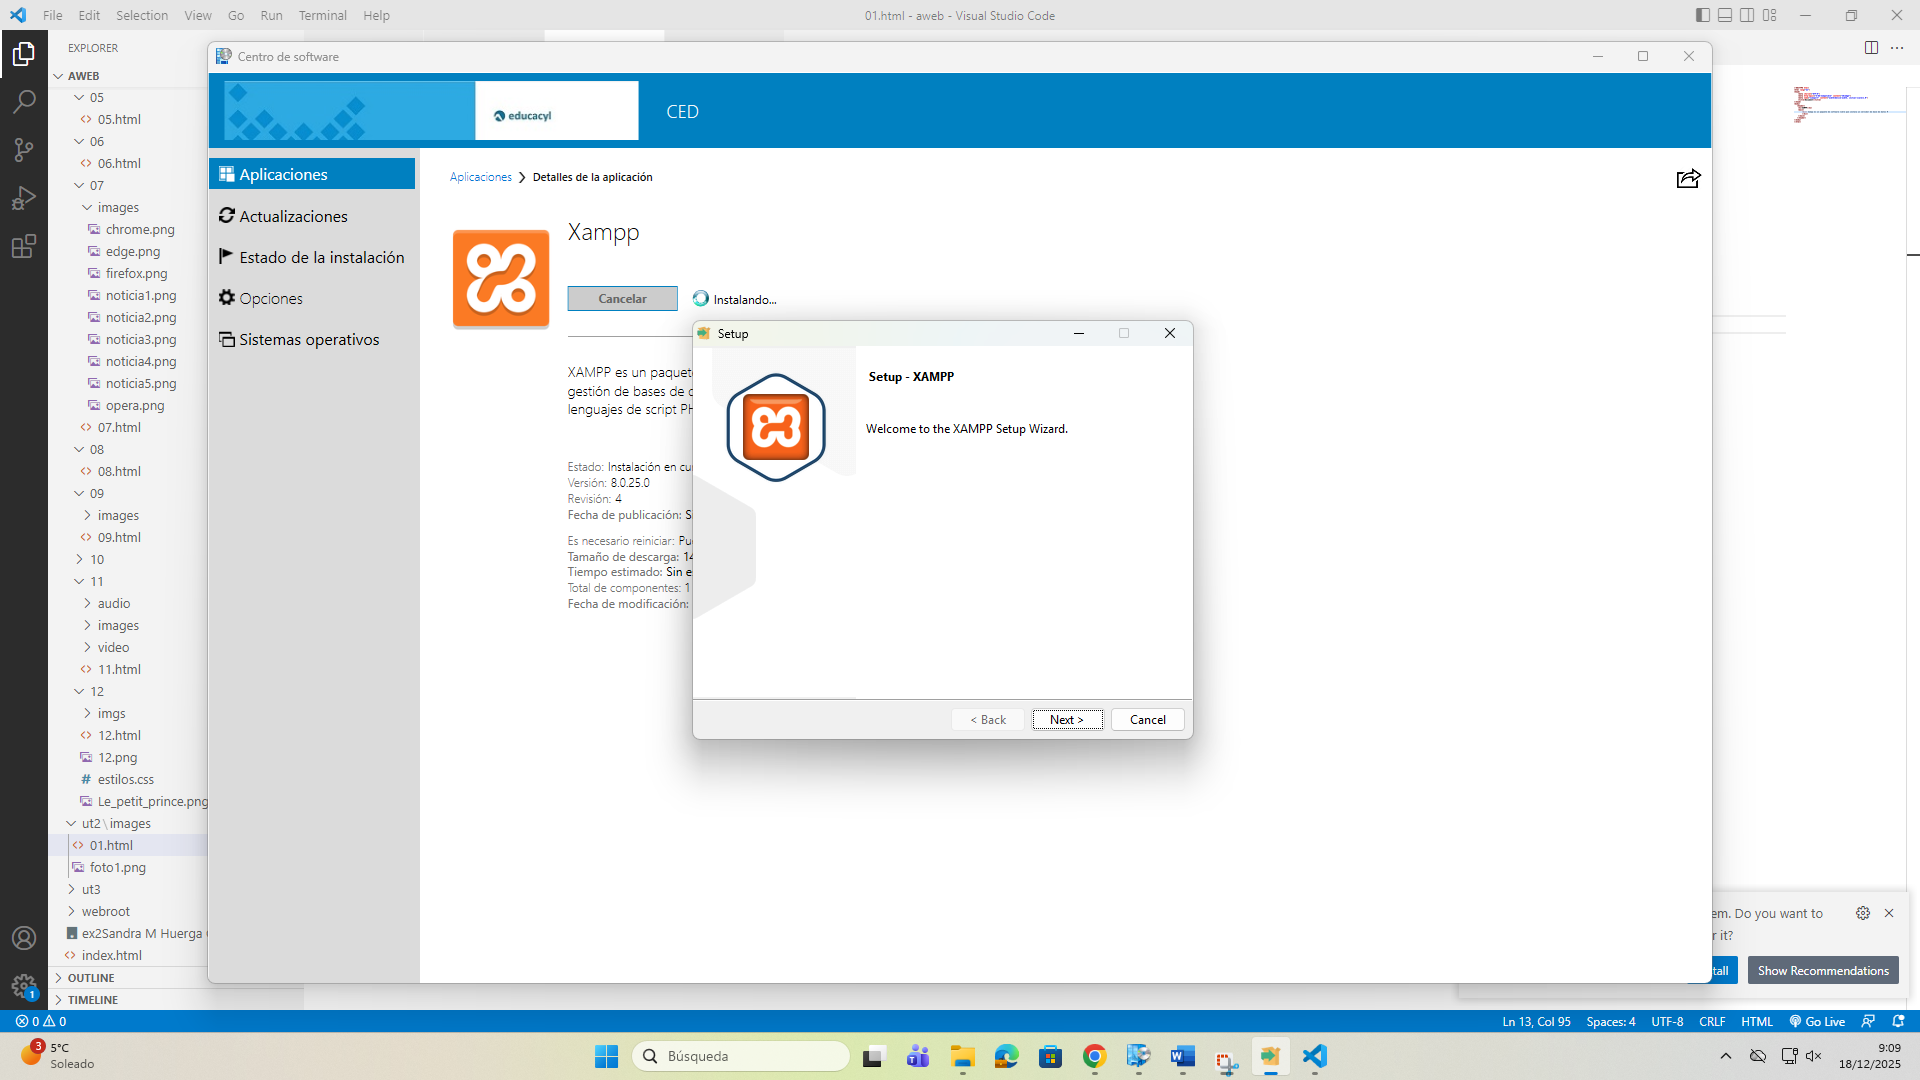This screenshot has width=1920, height=1080.
Task: Open XAMPP Control Panel from the taskbar
Action: tap(1271, 1056)
